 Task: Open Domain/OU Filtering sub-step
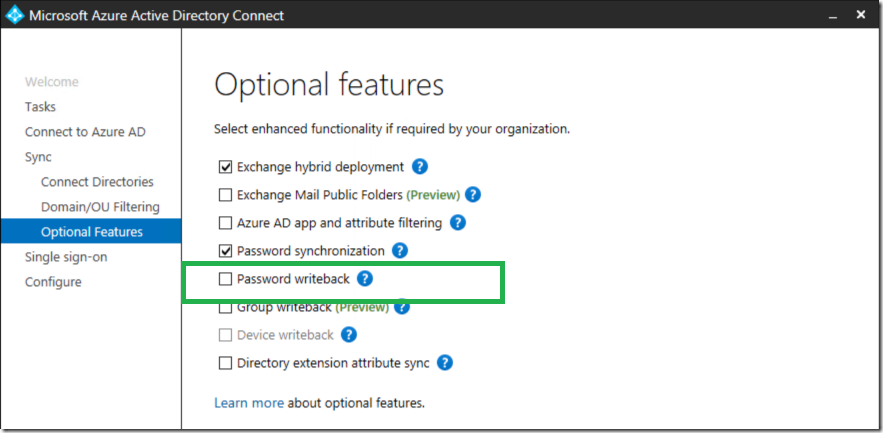click(100, 207)
